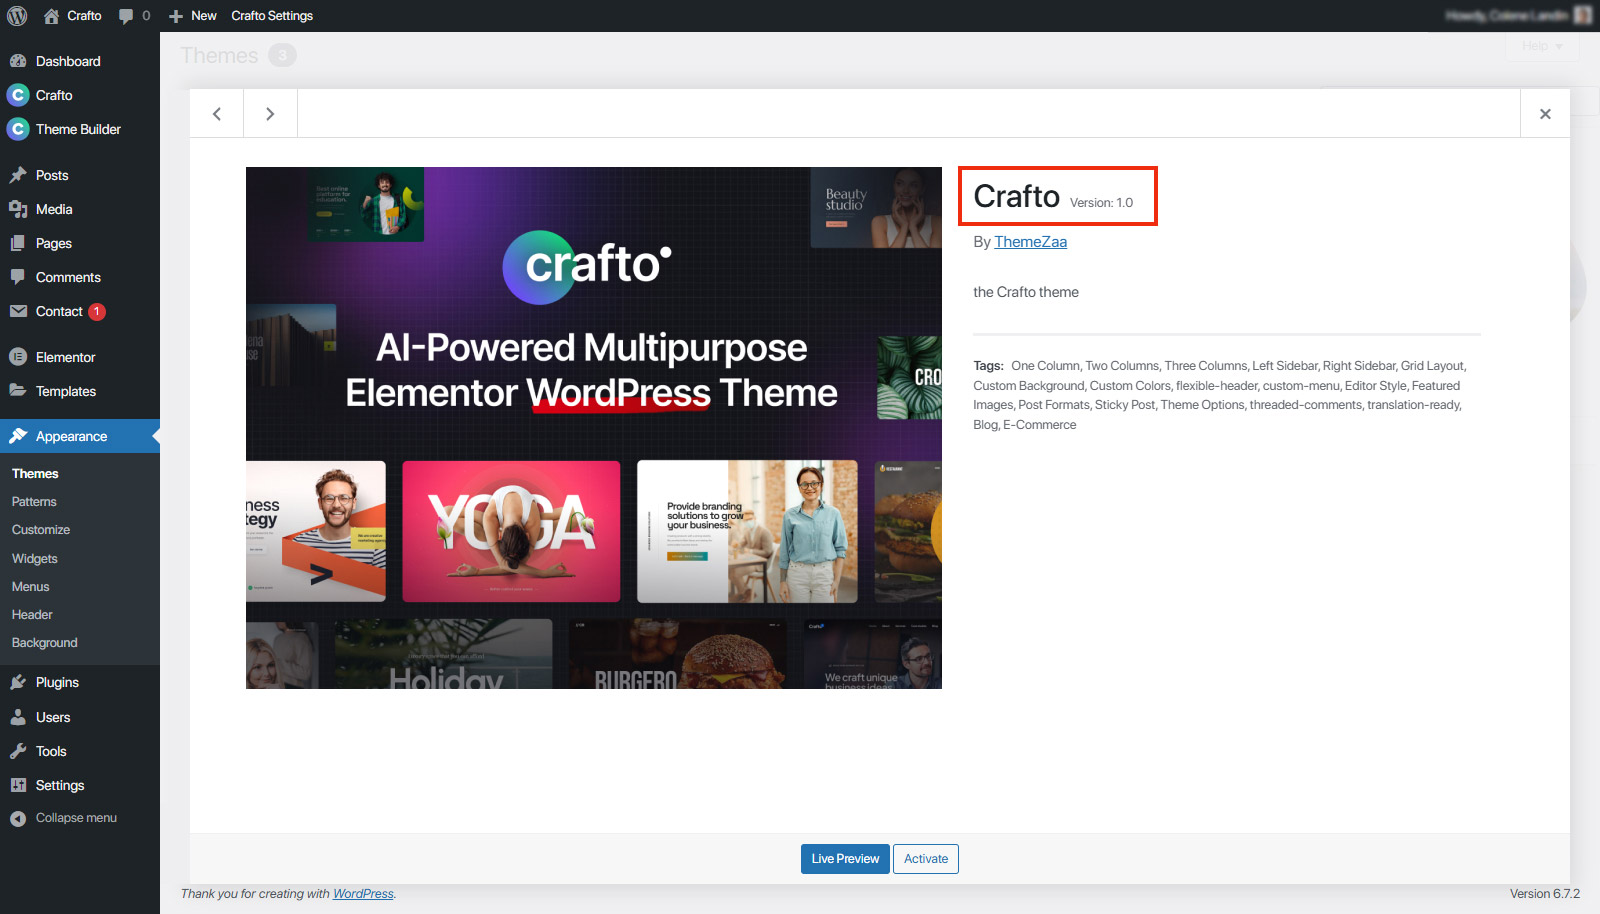
Task: Visit the ThemeZaa author link
Action: click(1030, 241)
